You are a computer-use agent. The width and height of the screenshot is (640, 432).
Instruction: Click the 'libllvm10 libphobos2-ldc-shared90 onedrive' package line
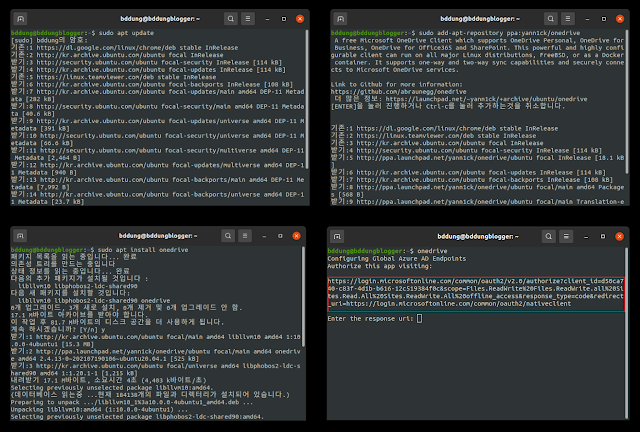(x=94, y=301)
